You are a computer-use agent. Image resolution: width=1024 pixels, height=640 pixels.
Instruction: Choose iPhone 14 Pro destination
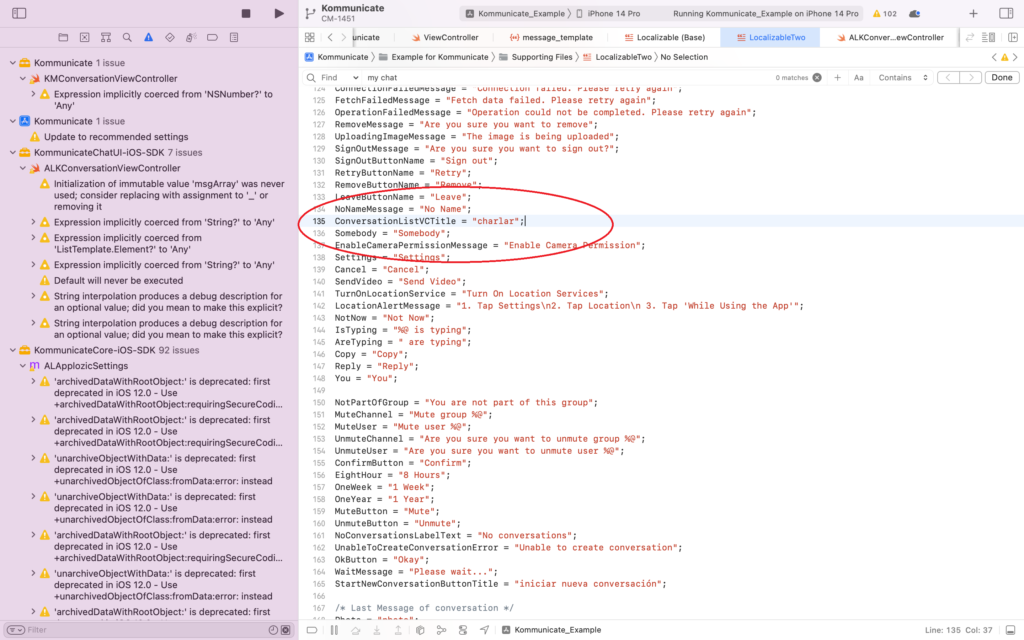point(608,13)
